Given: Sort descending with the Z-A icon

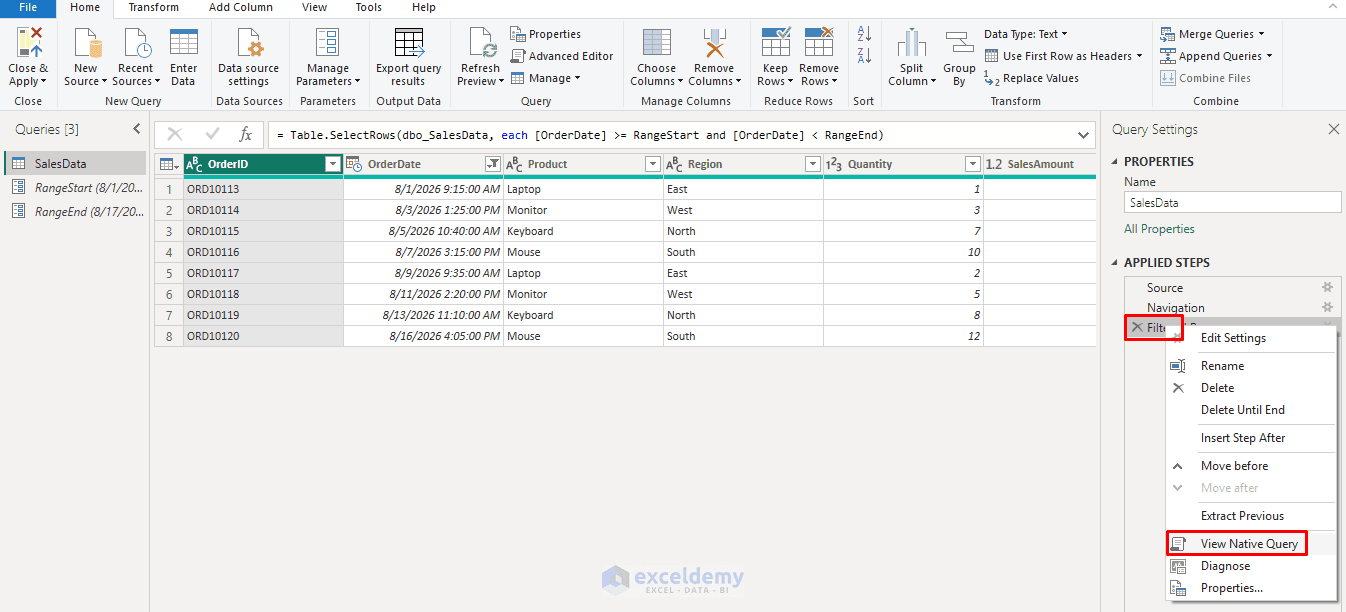Looking at the screenshot, I should tap(865, 56).
